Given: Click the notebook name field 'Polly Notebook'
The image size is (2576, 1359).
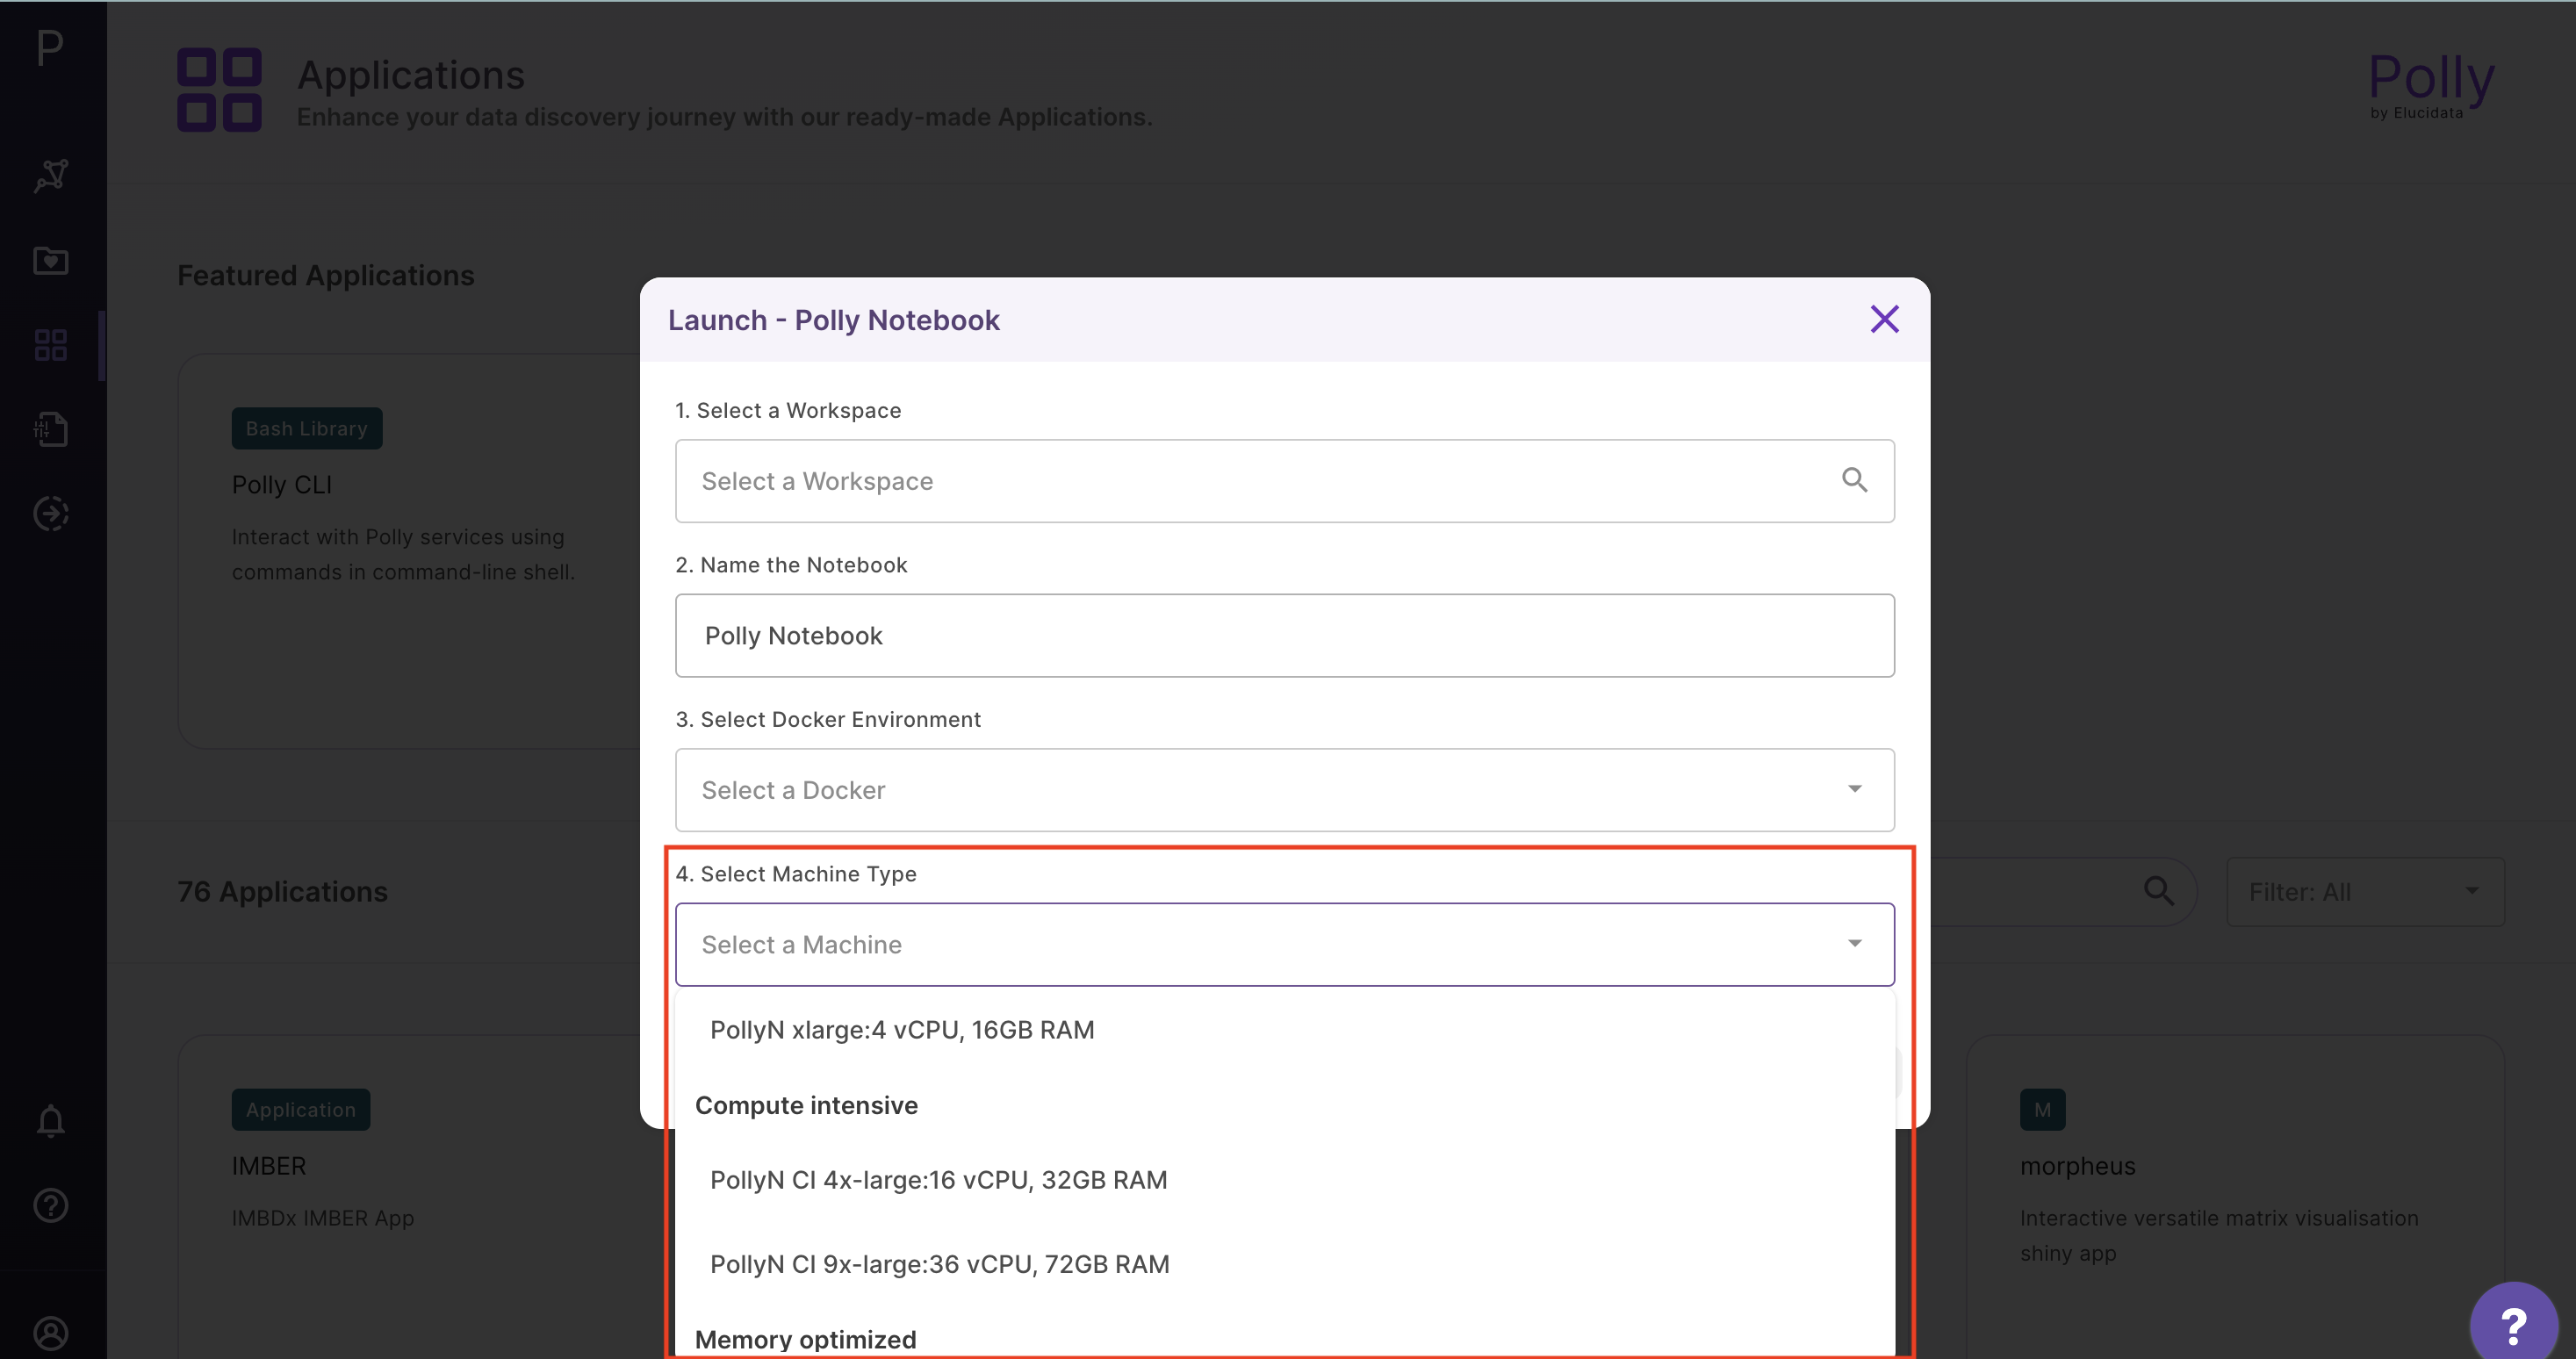Looking at the screenshot, I should coord(1284,636).
